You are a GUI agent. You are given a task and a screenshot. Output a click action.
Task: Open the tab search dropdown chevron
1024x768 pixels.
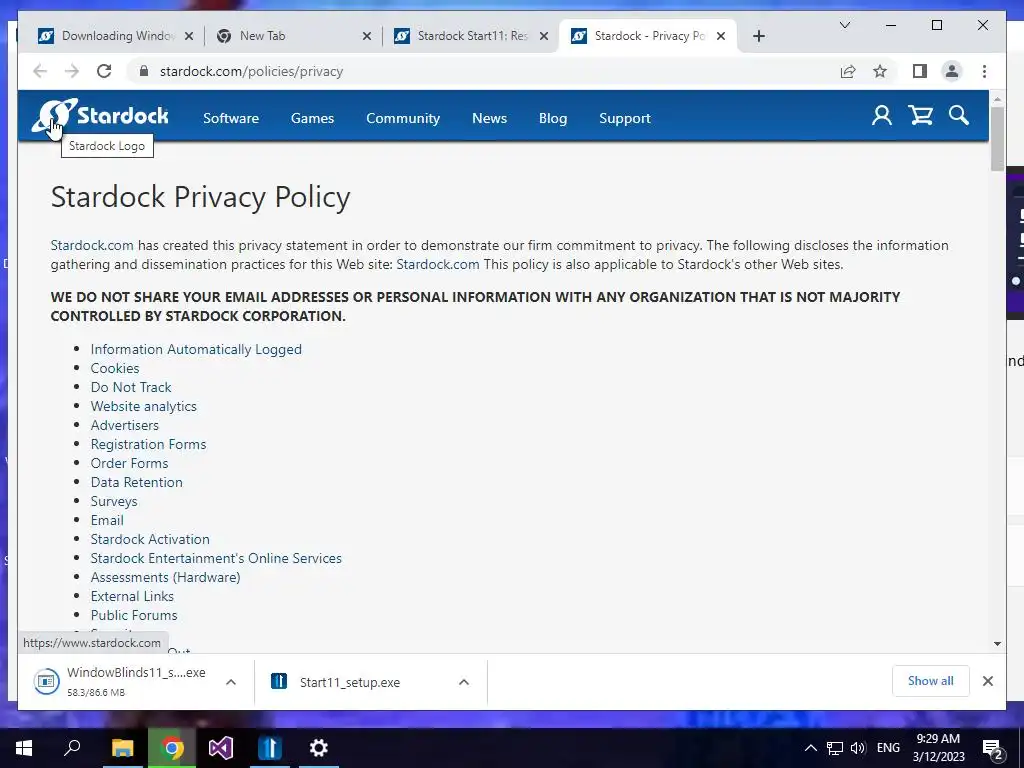click(x=844, y=25)
